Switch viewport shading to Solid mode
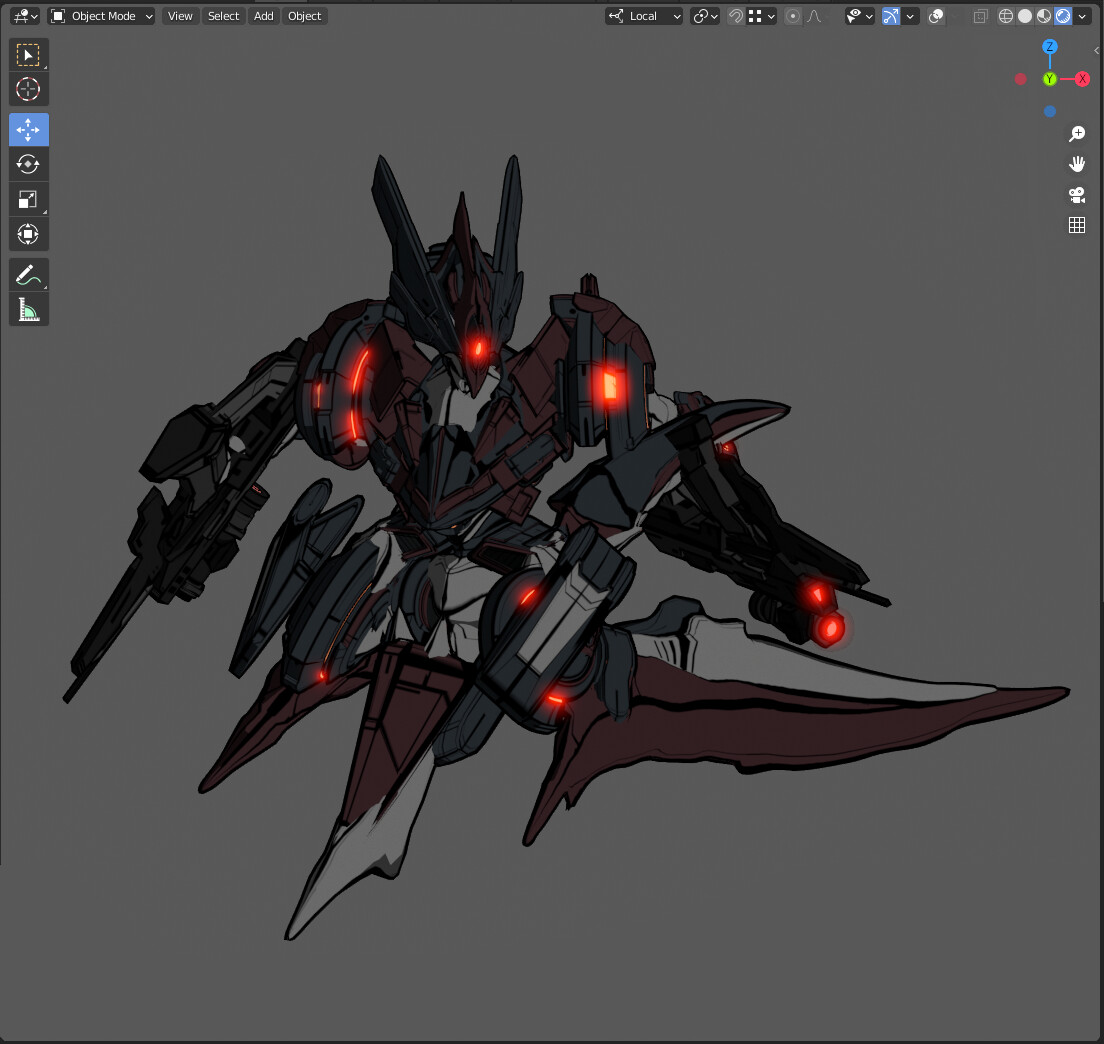The width and height of the screenshot is (1104, 1044). tap(1022, 16)
